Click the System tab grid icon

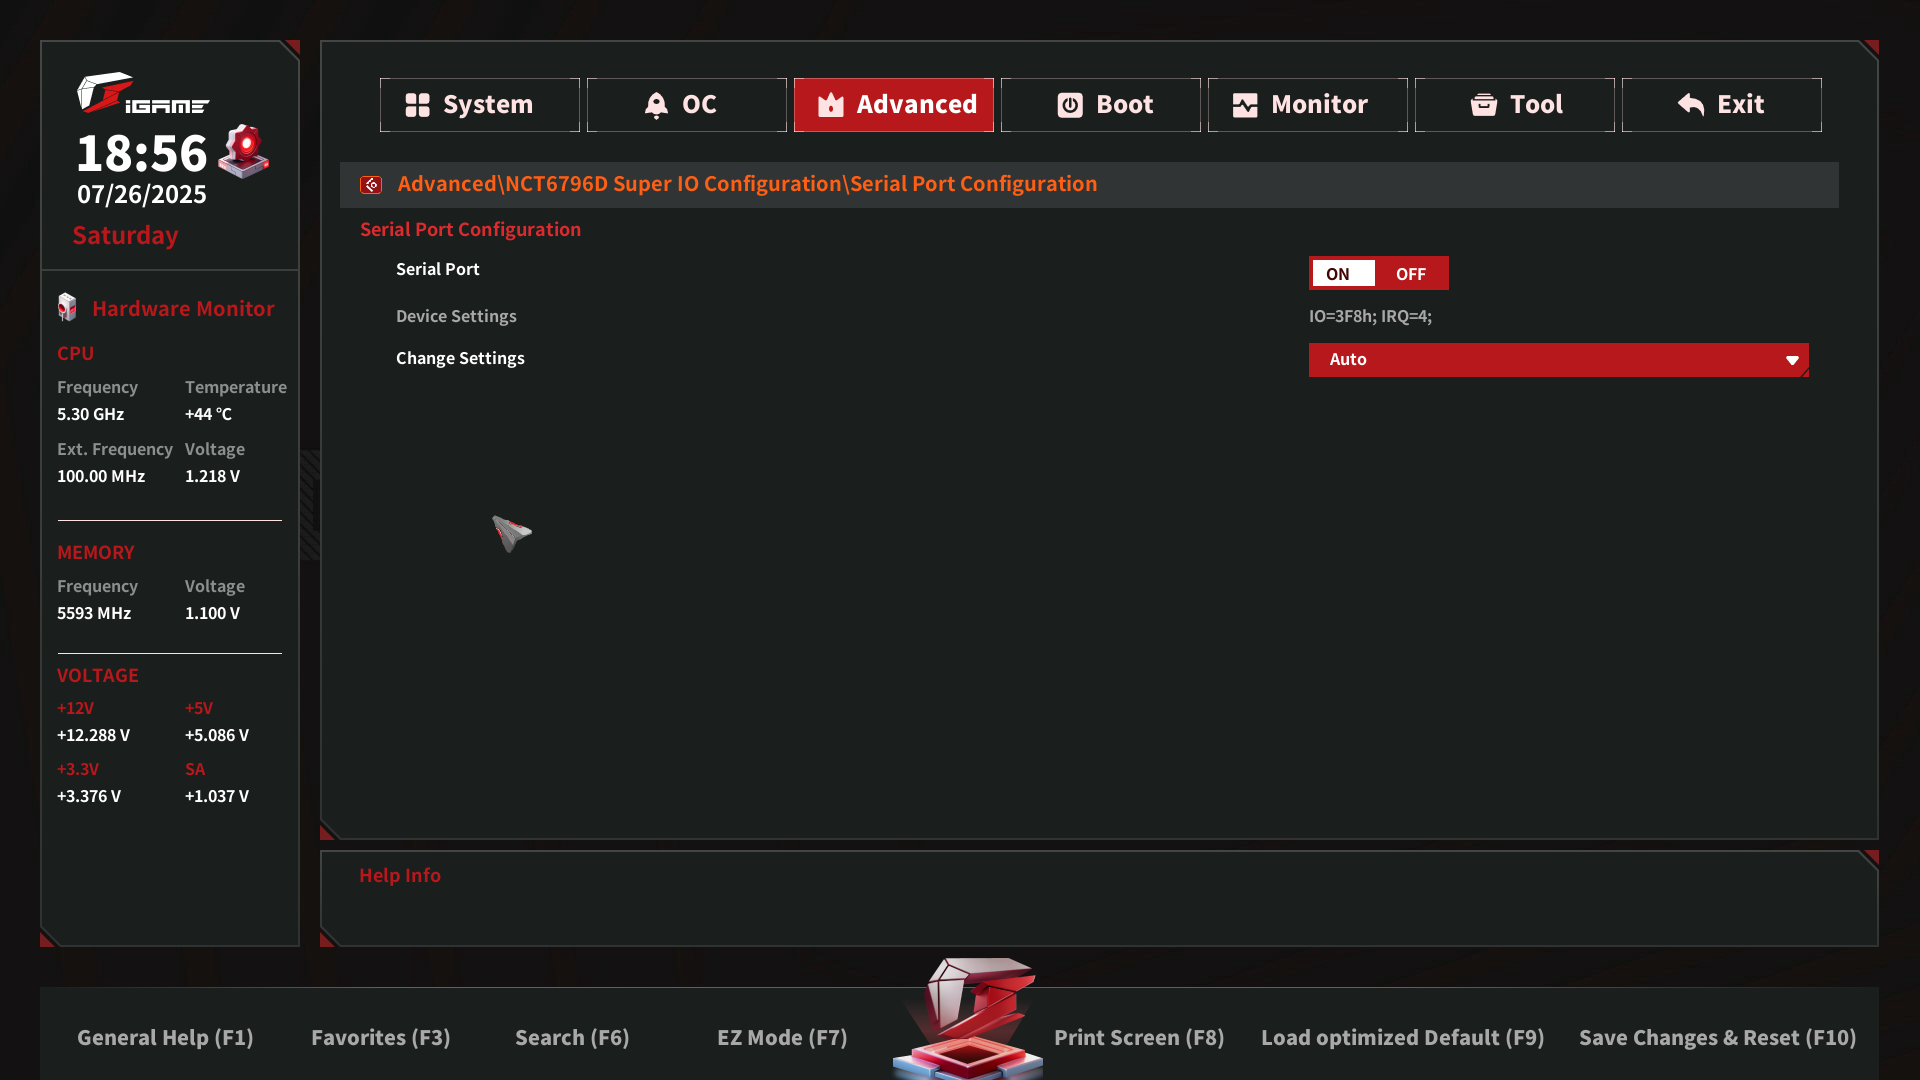[x=417, y=105]
